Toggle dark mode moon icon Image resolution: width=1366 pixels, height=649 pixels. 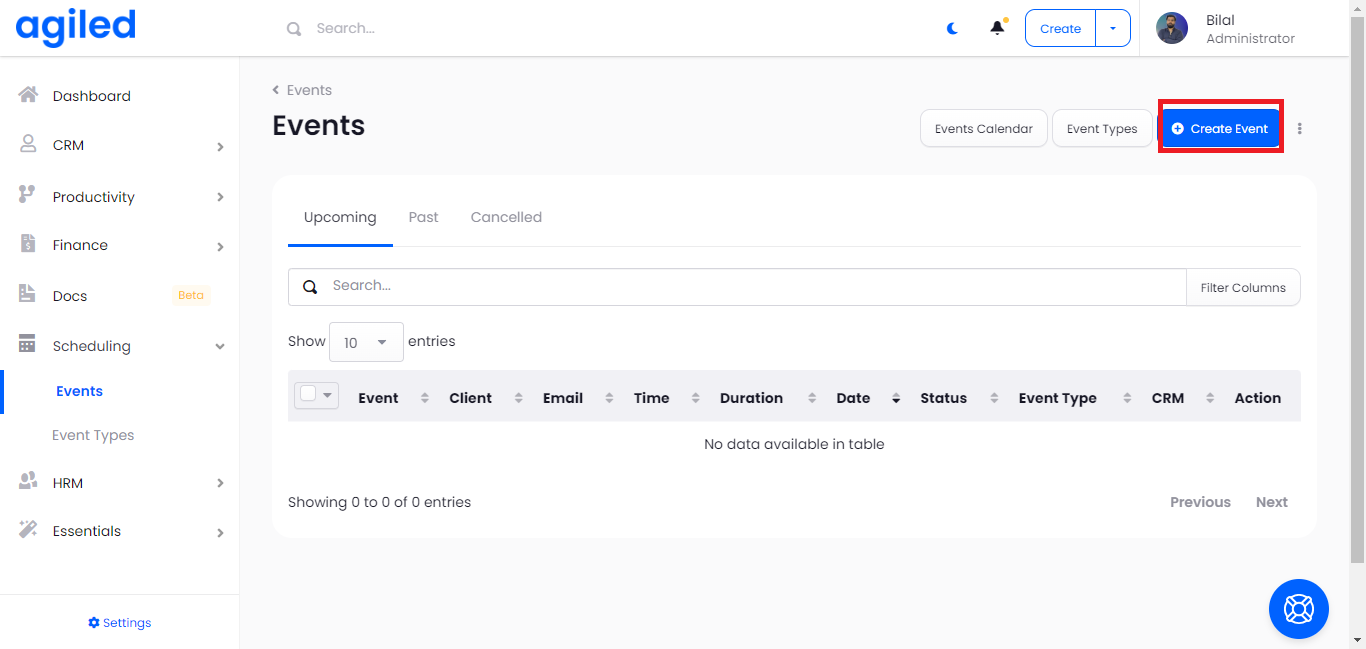[x=952, y=28]
